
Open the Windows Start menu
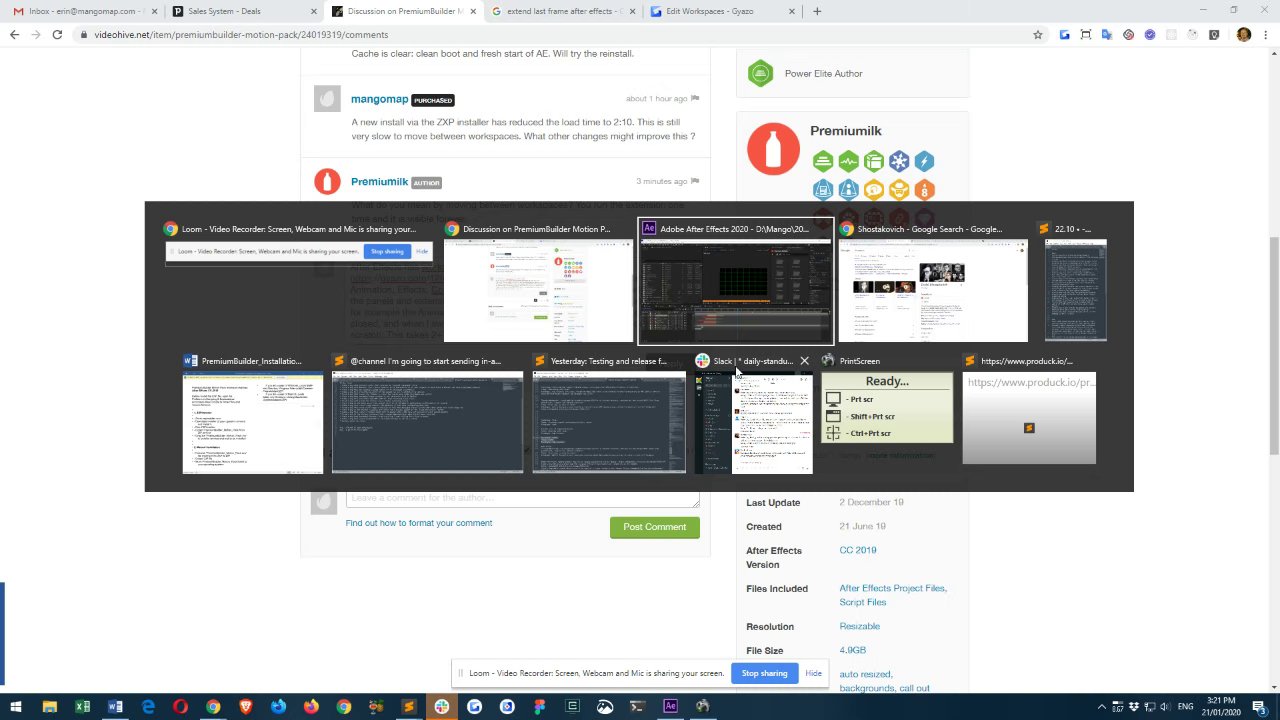(x=16, y=707)
